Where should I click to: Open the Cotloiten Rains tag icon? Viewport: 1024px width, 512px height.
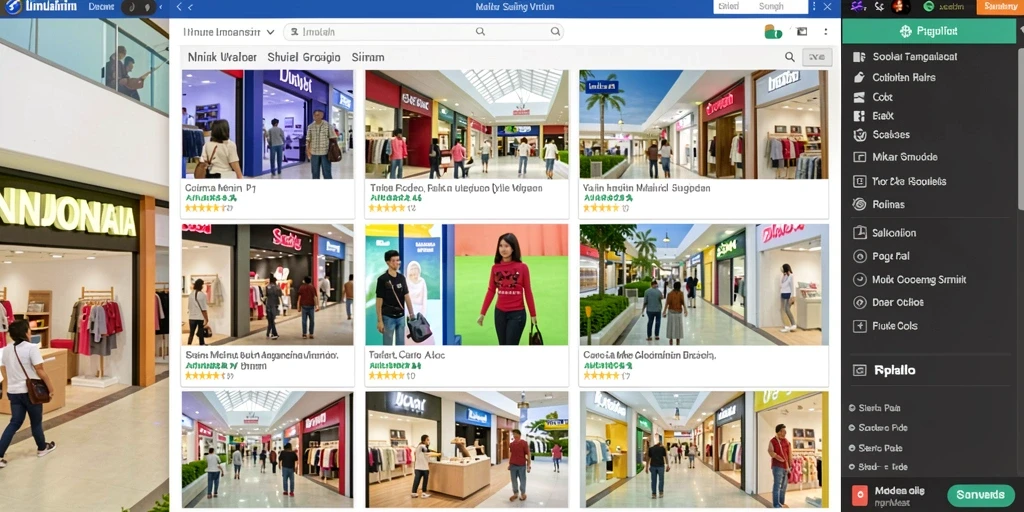tap(859, 77)
